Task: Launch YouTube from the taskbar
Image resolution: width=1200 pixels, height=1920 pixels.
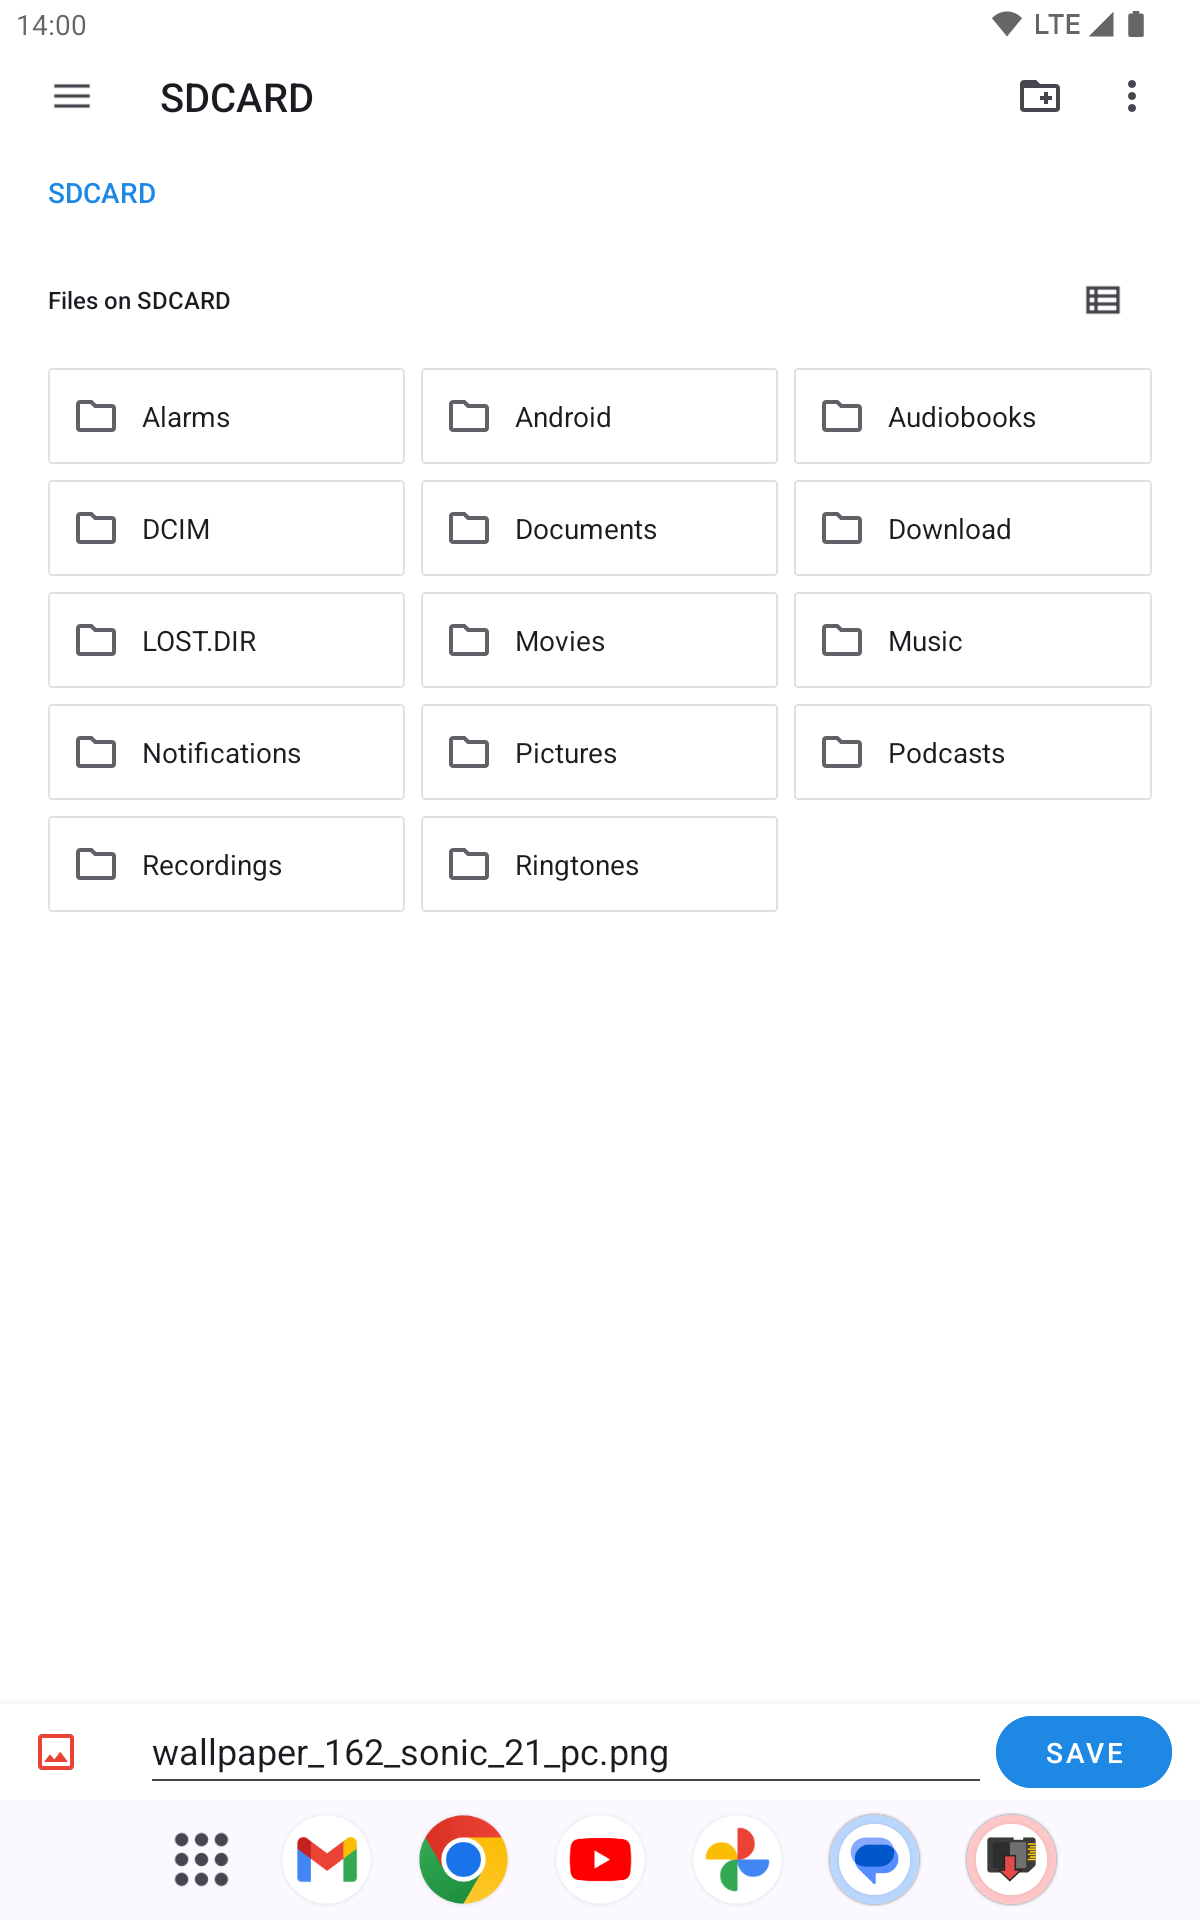Action: click(600, 1860)
